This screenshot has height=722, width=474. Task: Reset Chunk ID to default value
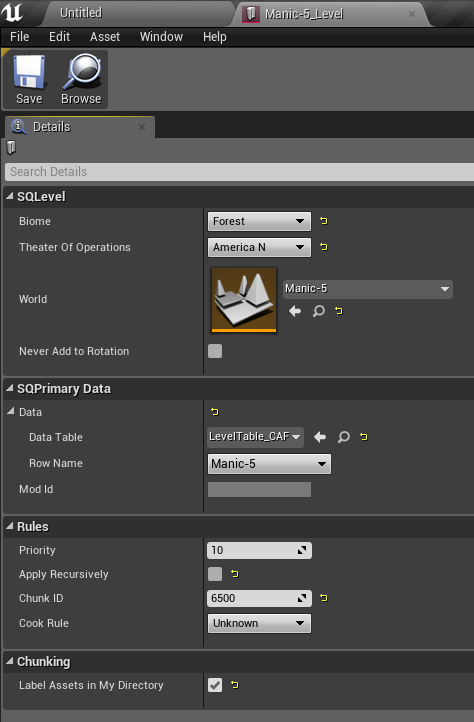(324, 598)
